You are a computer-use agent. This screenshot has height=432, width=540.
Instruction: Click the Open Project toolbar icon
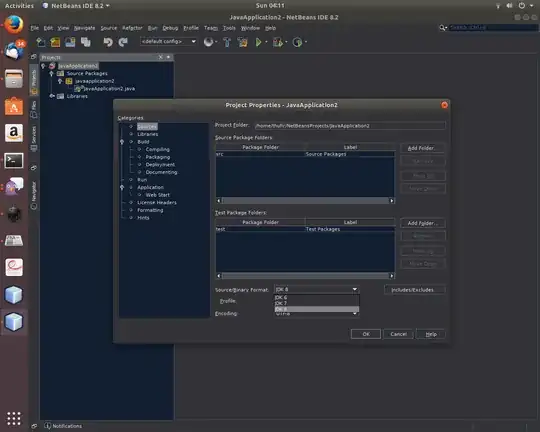[x=70, y=42]
